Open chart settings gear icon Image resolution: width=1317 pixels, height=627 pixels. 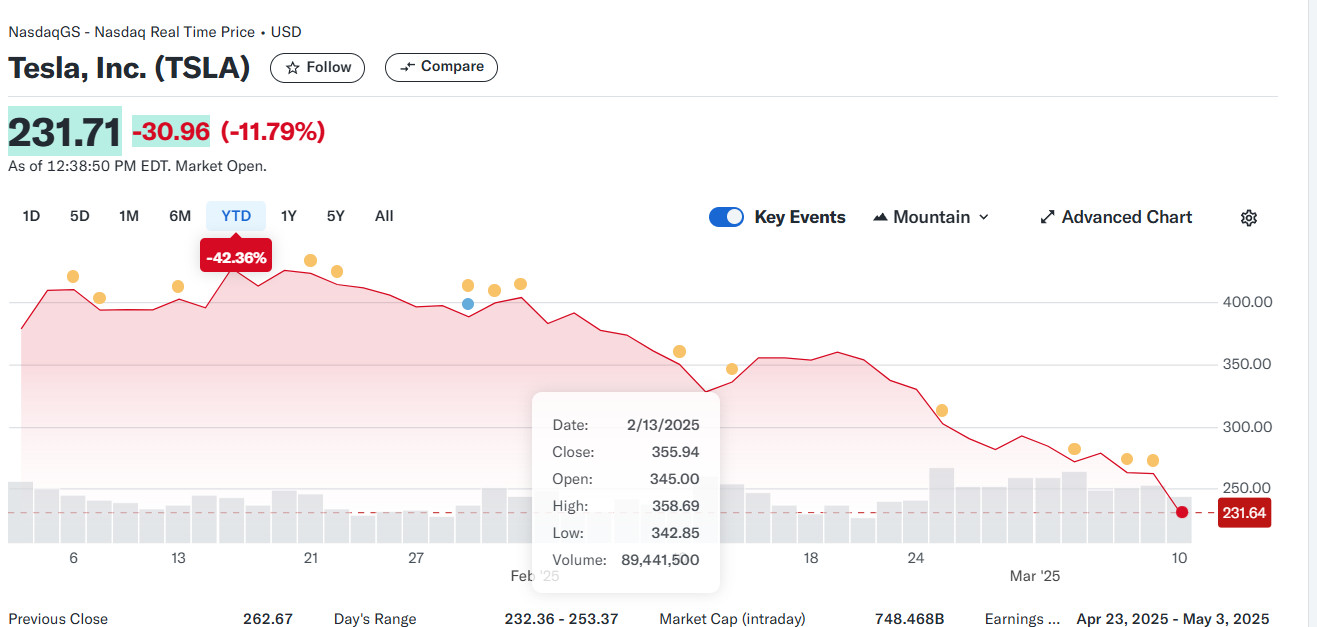pyautogui.click(x=1248, y=217)
